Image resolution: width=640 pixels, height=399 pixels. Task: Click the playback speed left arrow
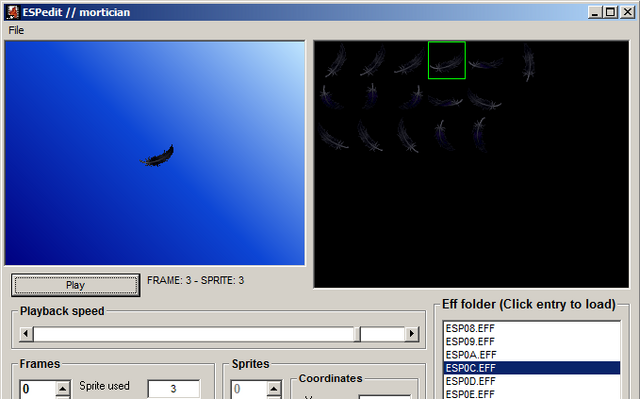[x=26, y=334]
